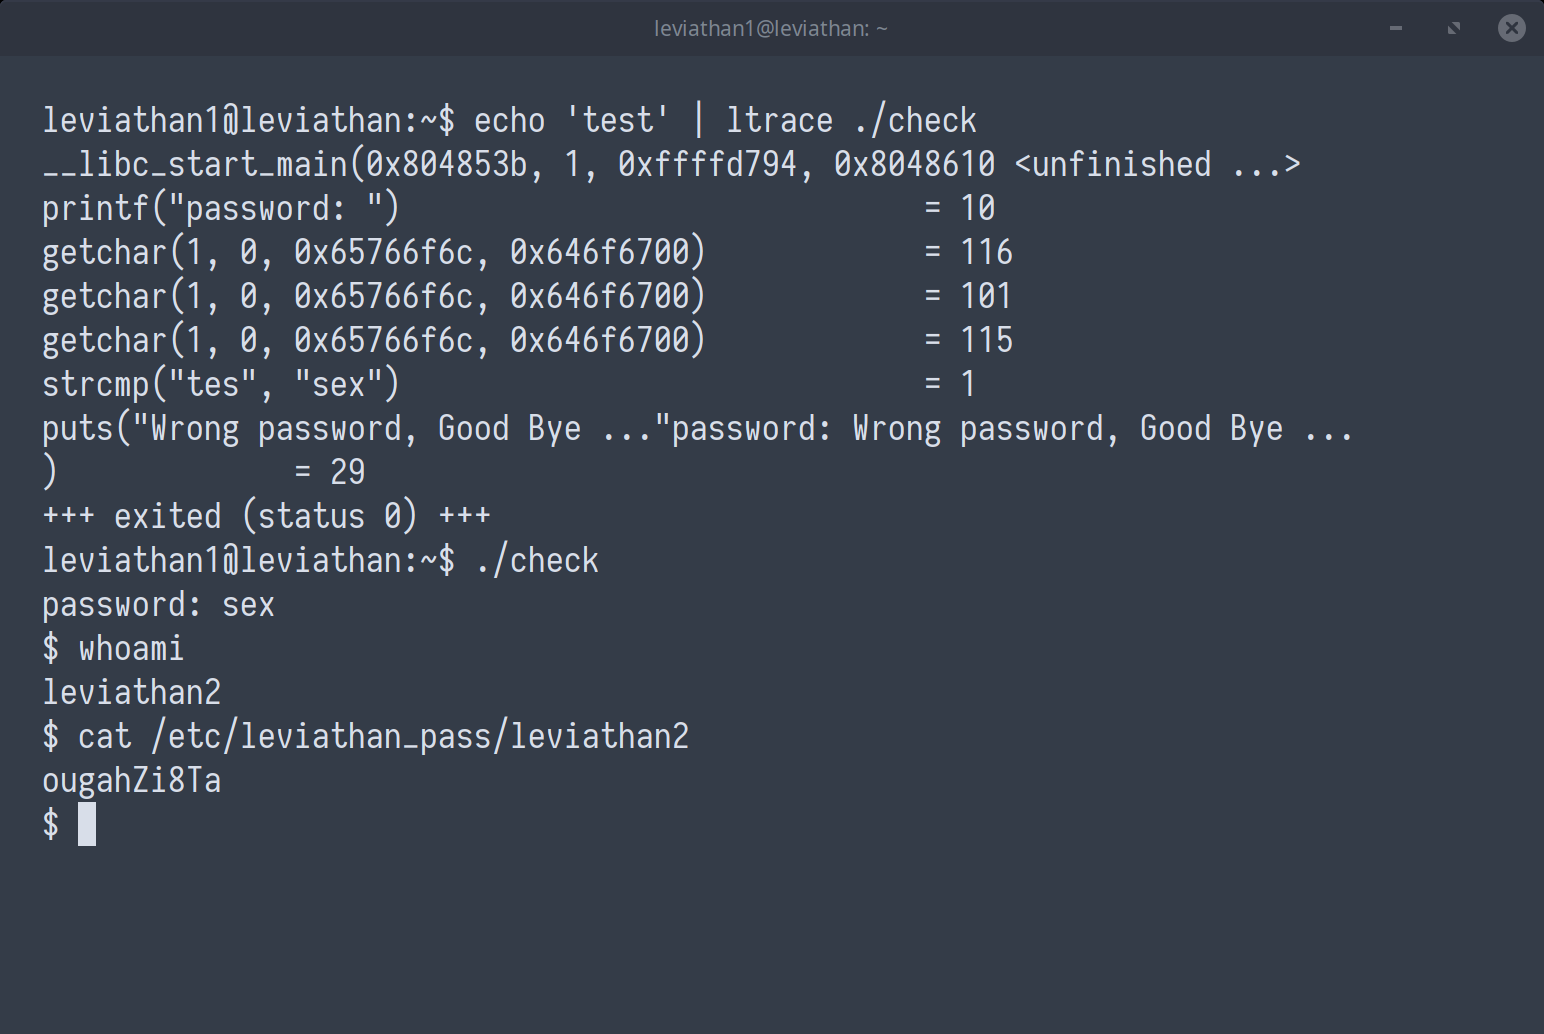
Task: Click the 'whoami' command text
Action: [x=131, y=649]
